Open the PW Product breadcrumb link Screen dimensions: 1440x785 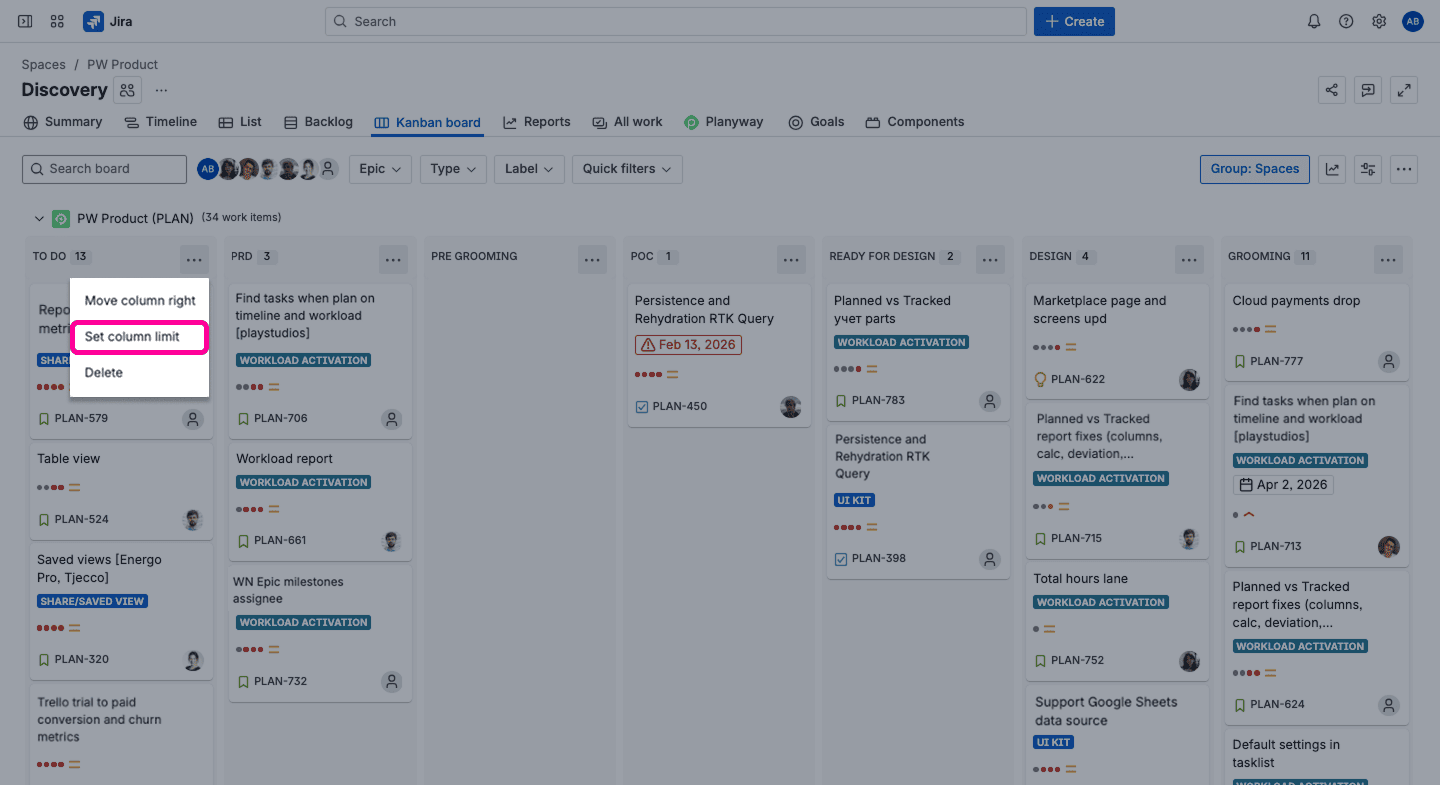click(123, 65)
